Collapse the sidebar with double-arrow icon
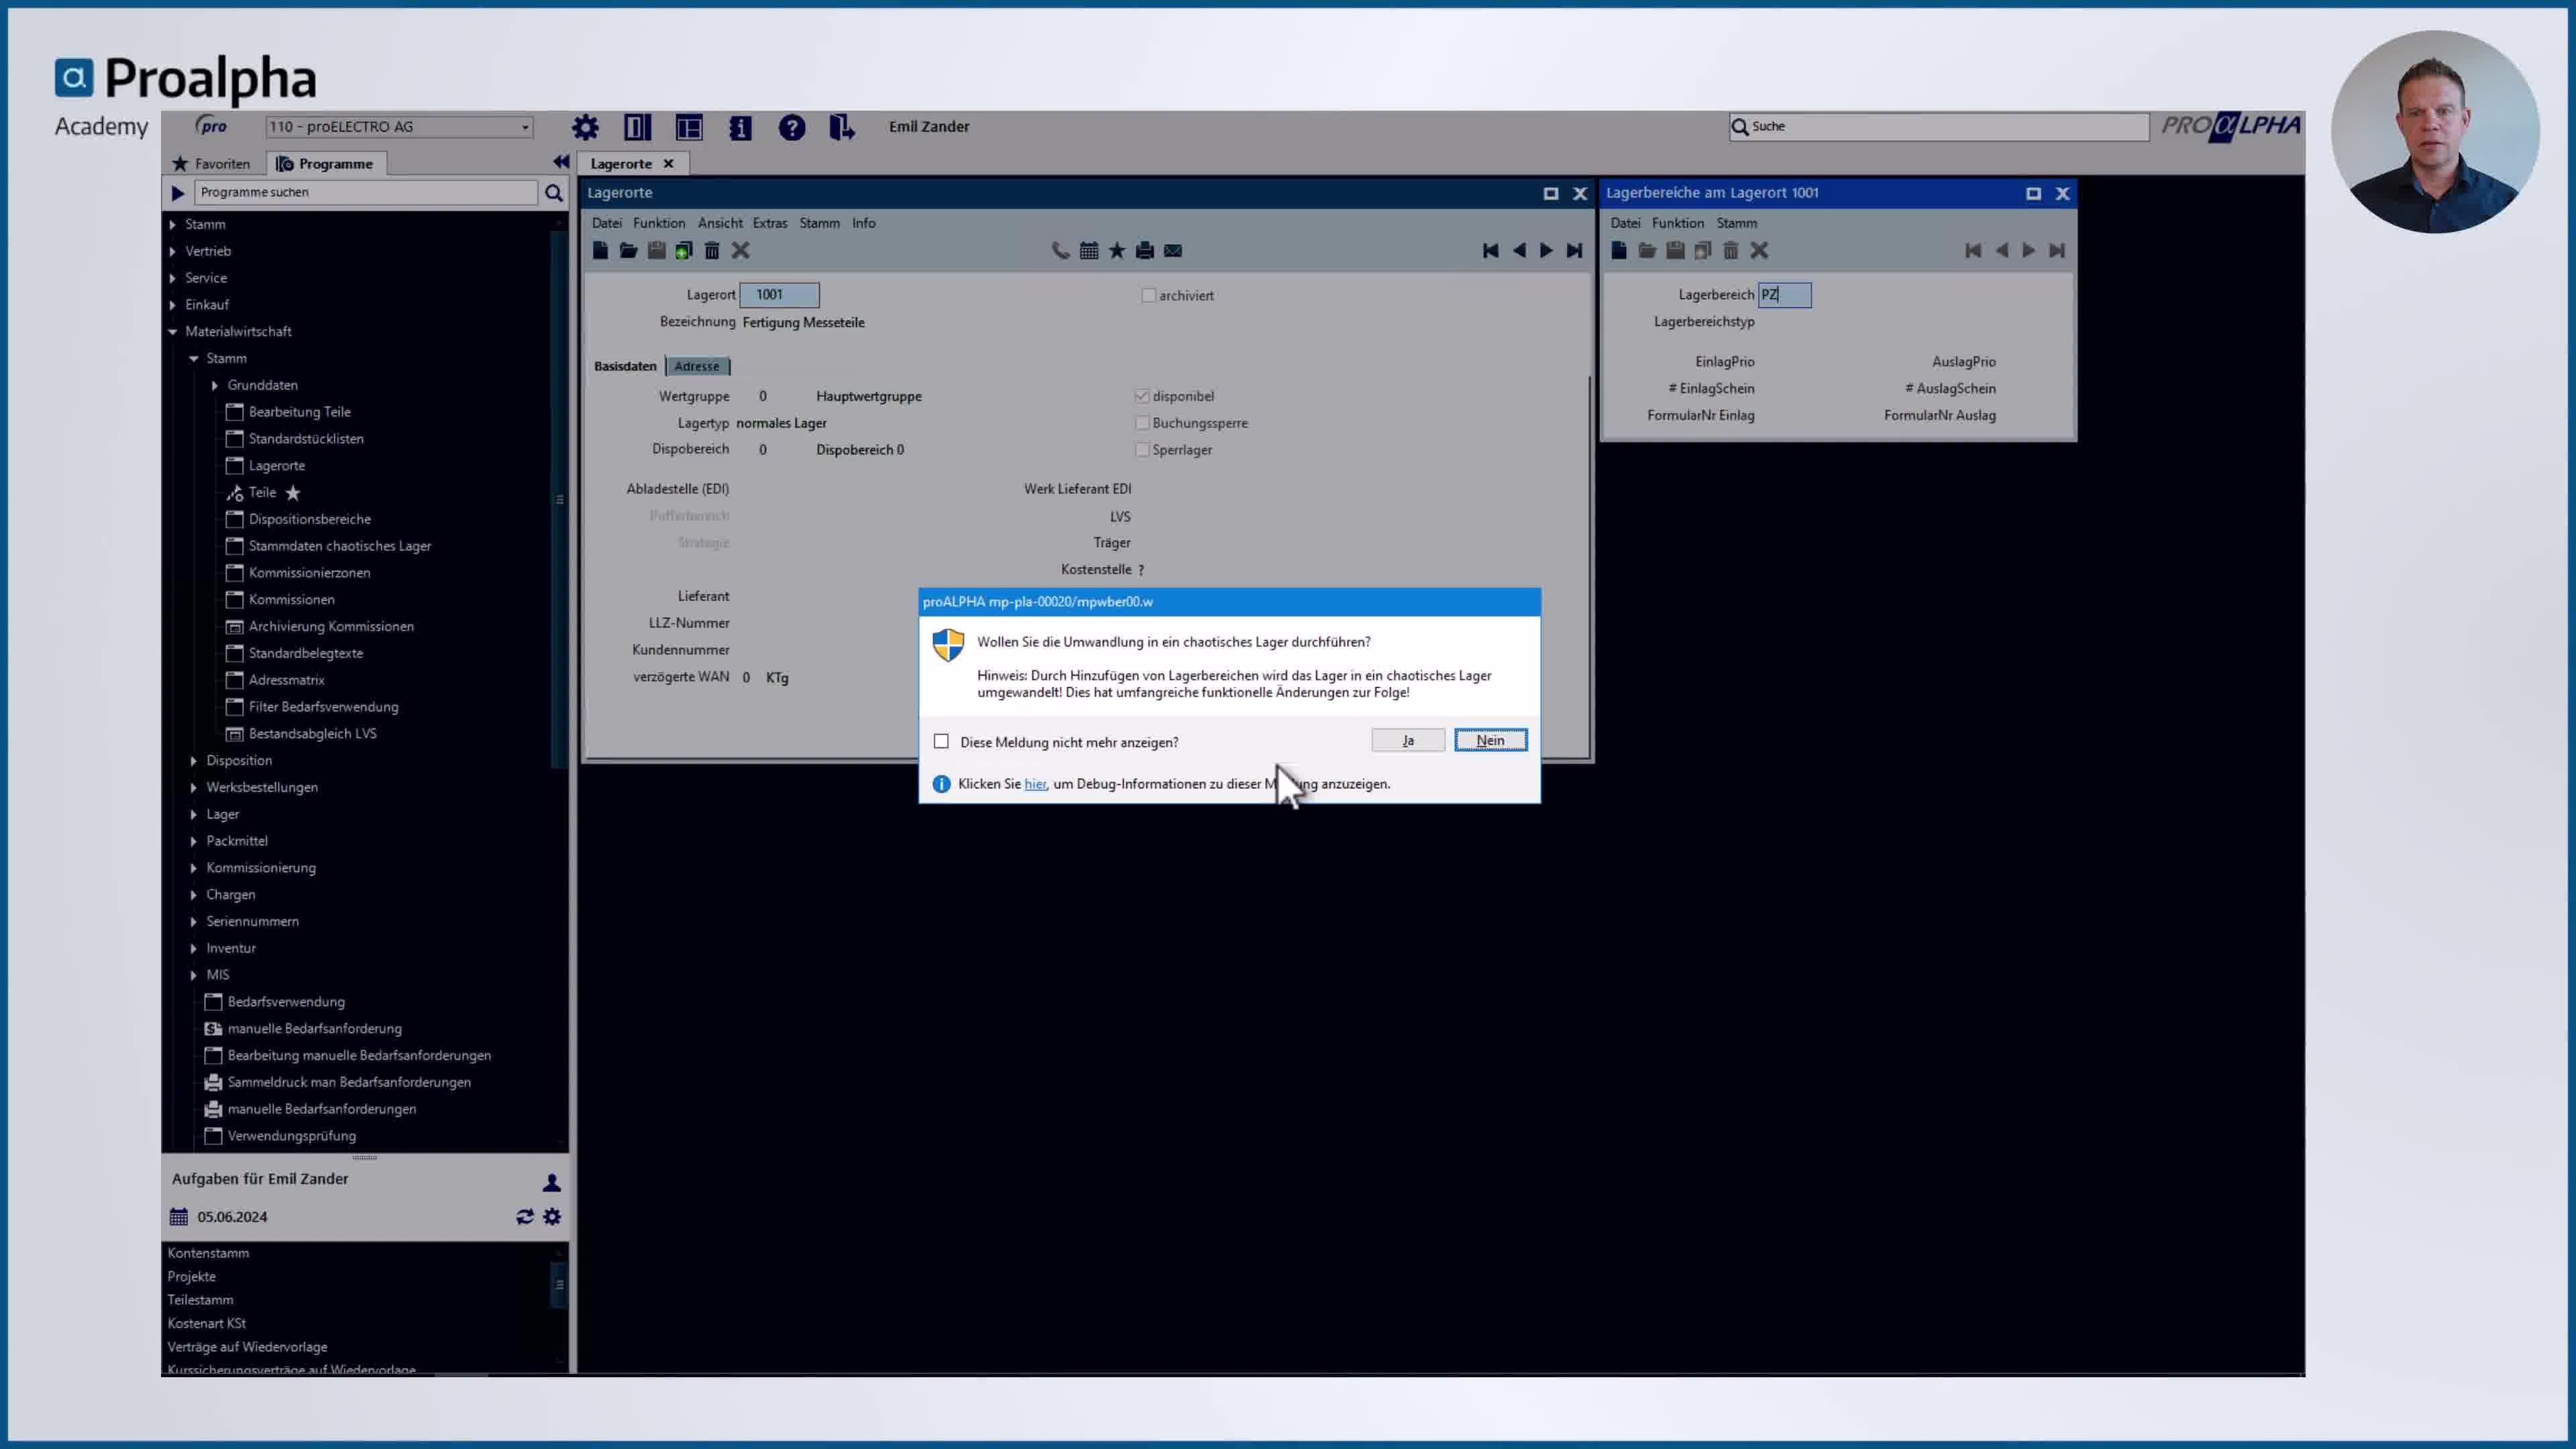2576x1449 pixels. [561, 162]
